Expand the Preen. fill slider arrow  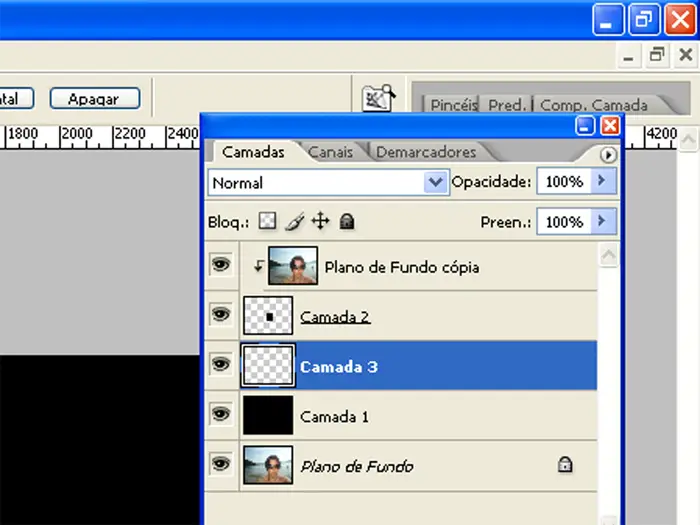point(602,221)
